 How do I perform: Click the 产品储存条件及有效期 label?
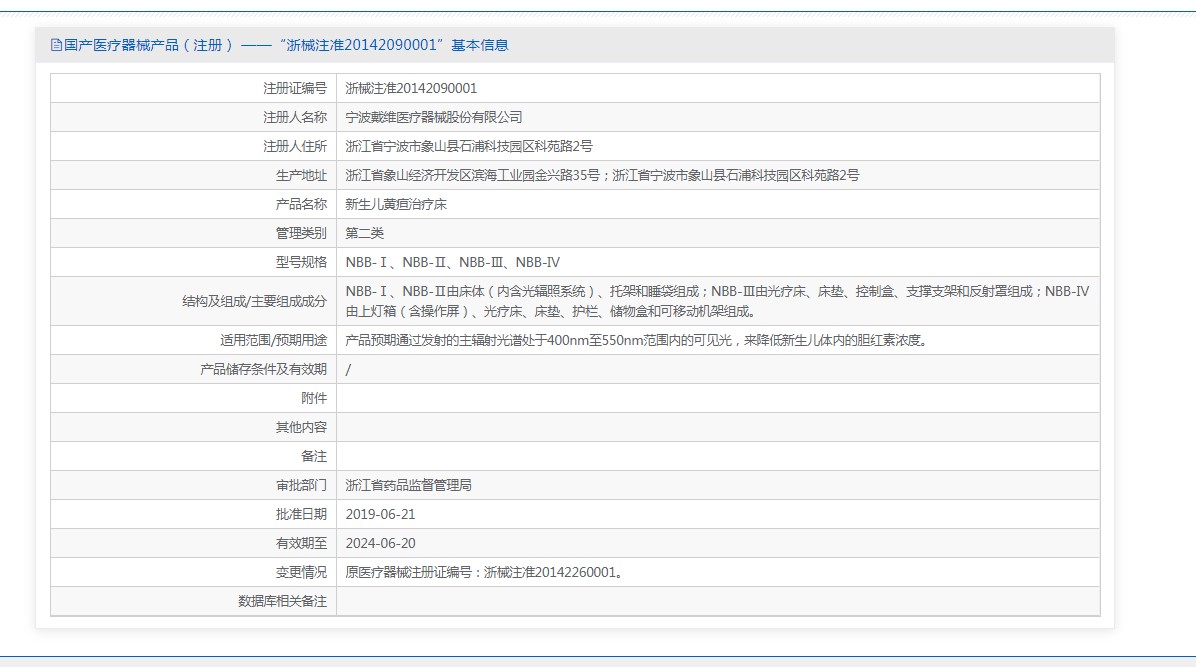click(x=264, y=369)
